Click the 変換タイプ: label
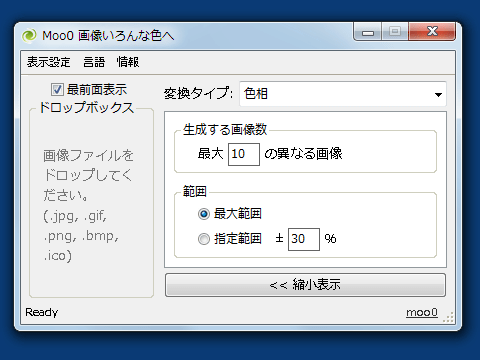The image size is (480, 360). click(x=198, y=93)
